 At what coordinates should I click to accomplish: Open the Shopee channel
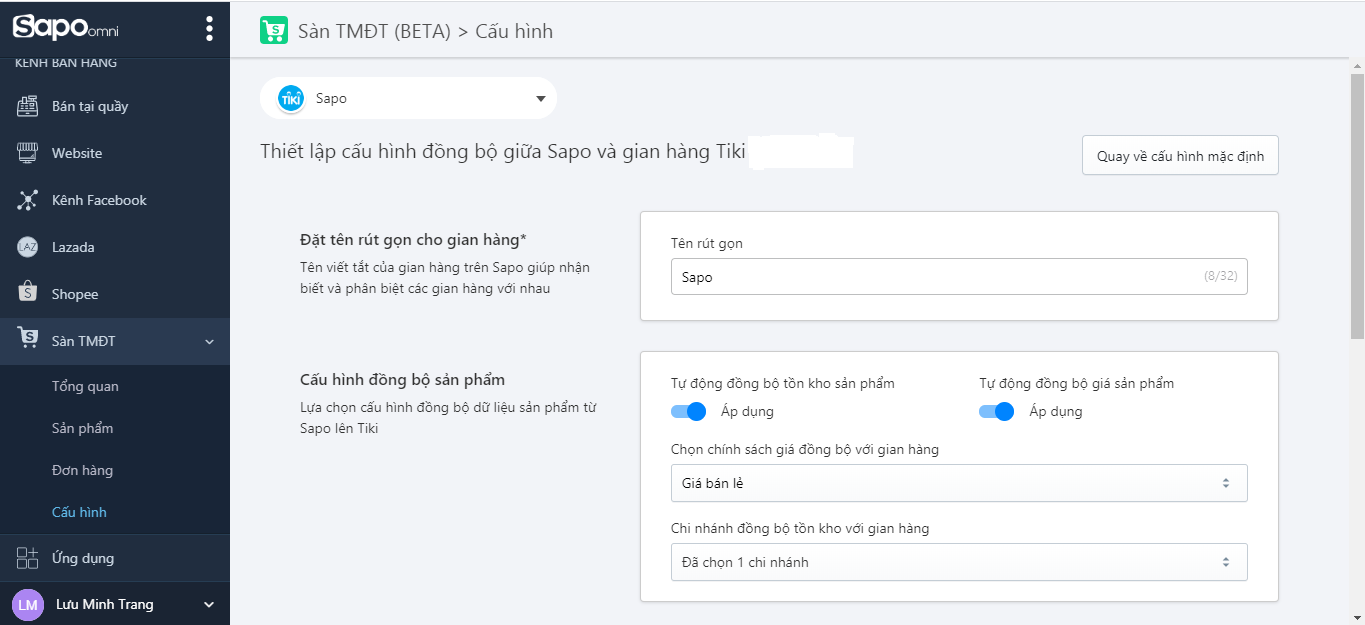pyautogui.click(x=74, y=293)
